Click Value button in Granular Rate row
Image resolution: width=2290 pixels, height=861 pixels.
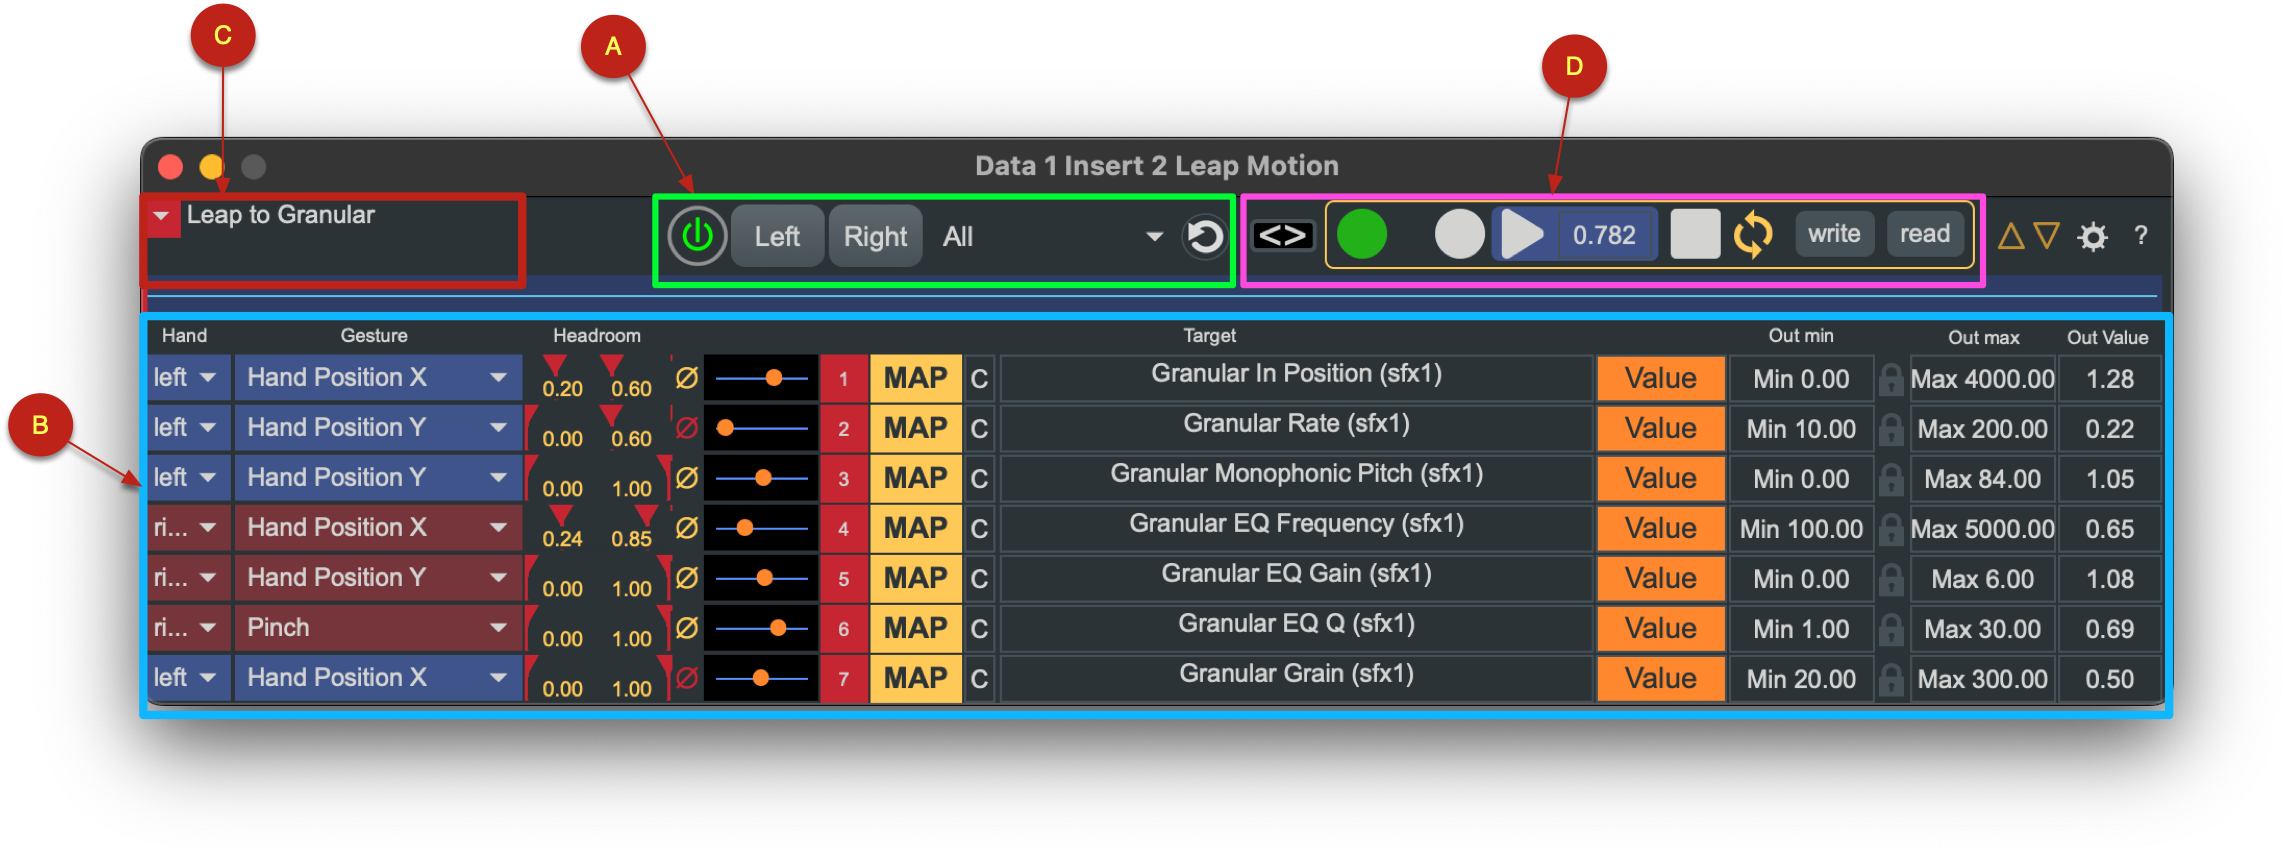pos(1660,429)
